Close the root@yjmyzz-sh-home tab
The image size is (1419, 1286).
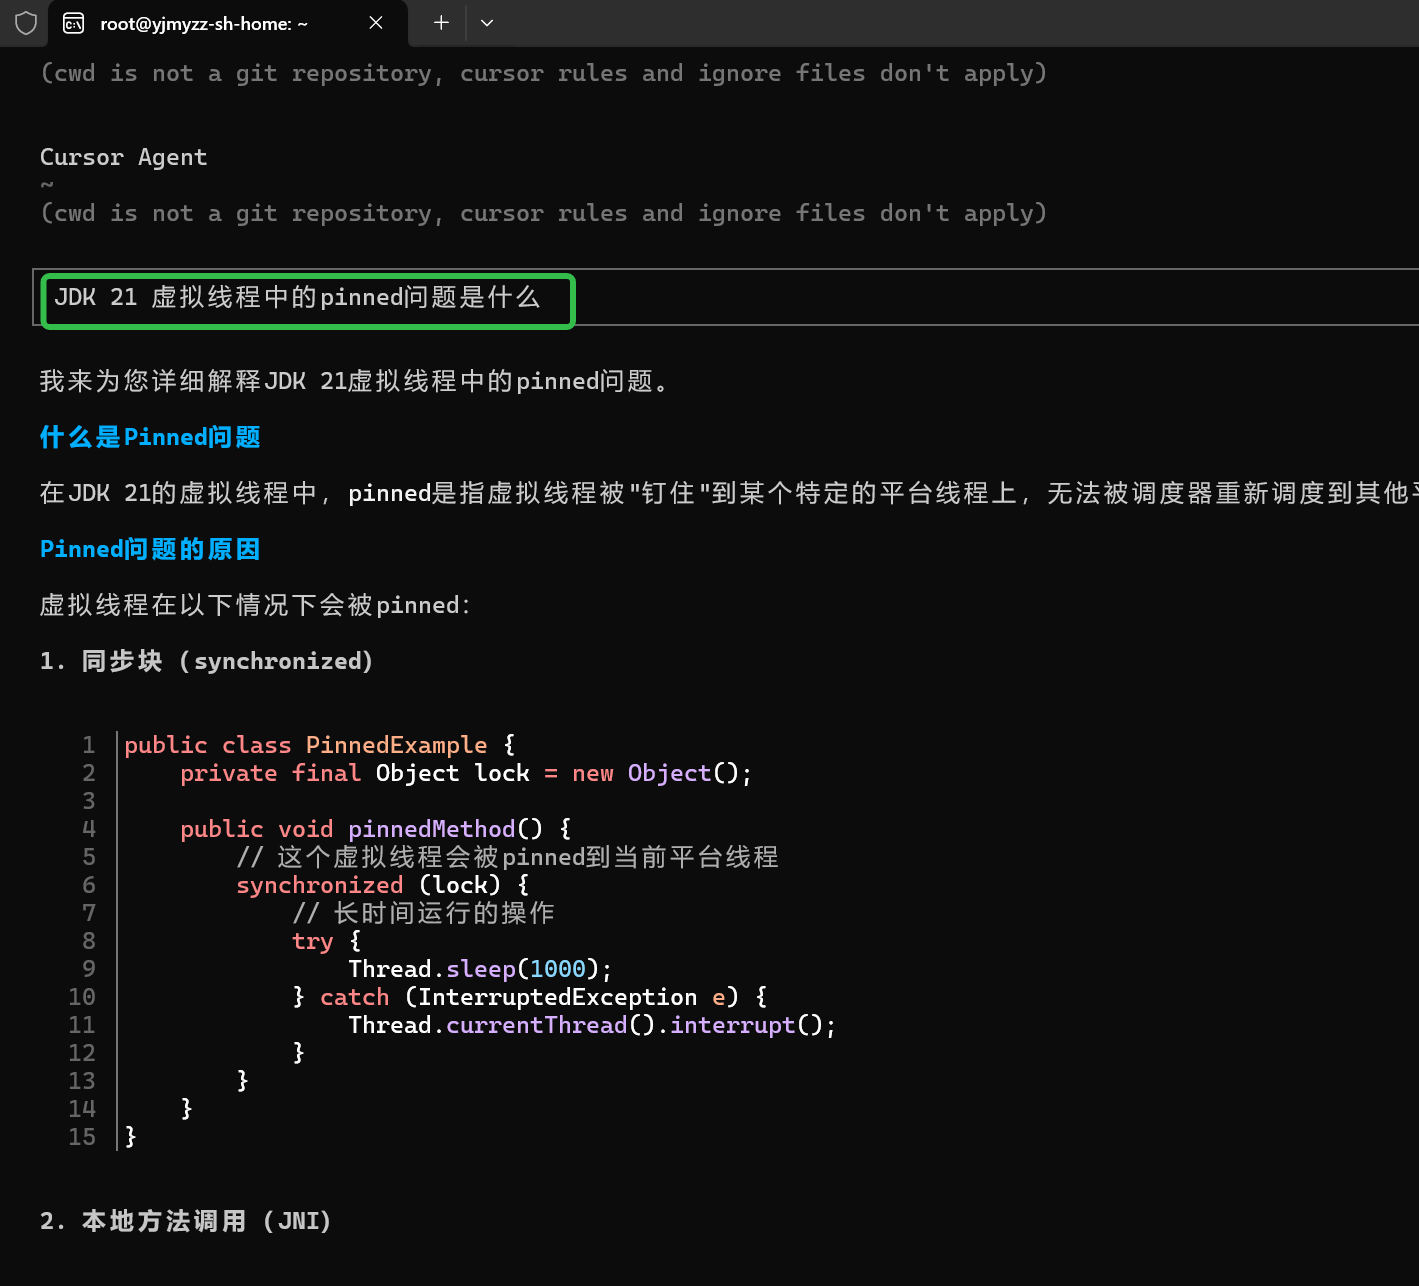[376, 23]
